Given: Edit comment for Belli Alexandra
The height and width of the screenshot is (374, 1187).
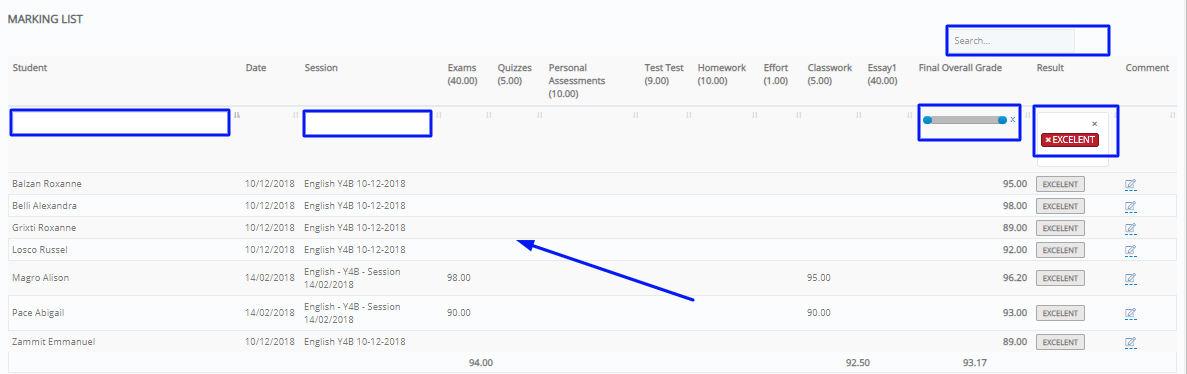Looking at the screenshot, I should tap(1130, 206).
